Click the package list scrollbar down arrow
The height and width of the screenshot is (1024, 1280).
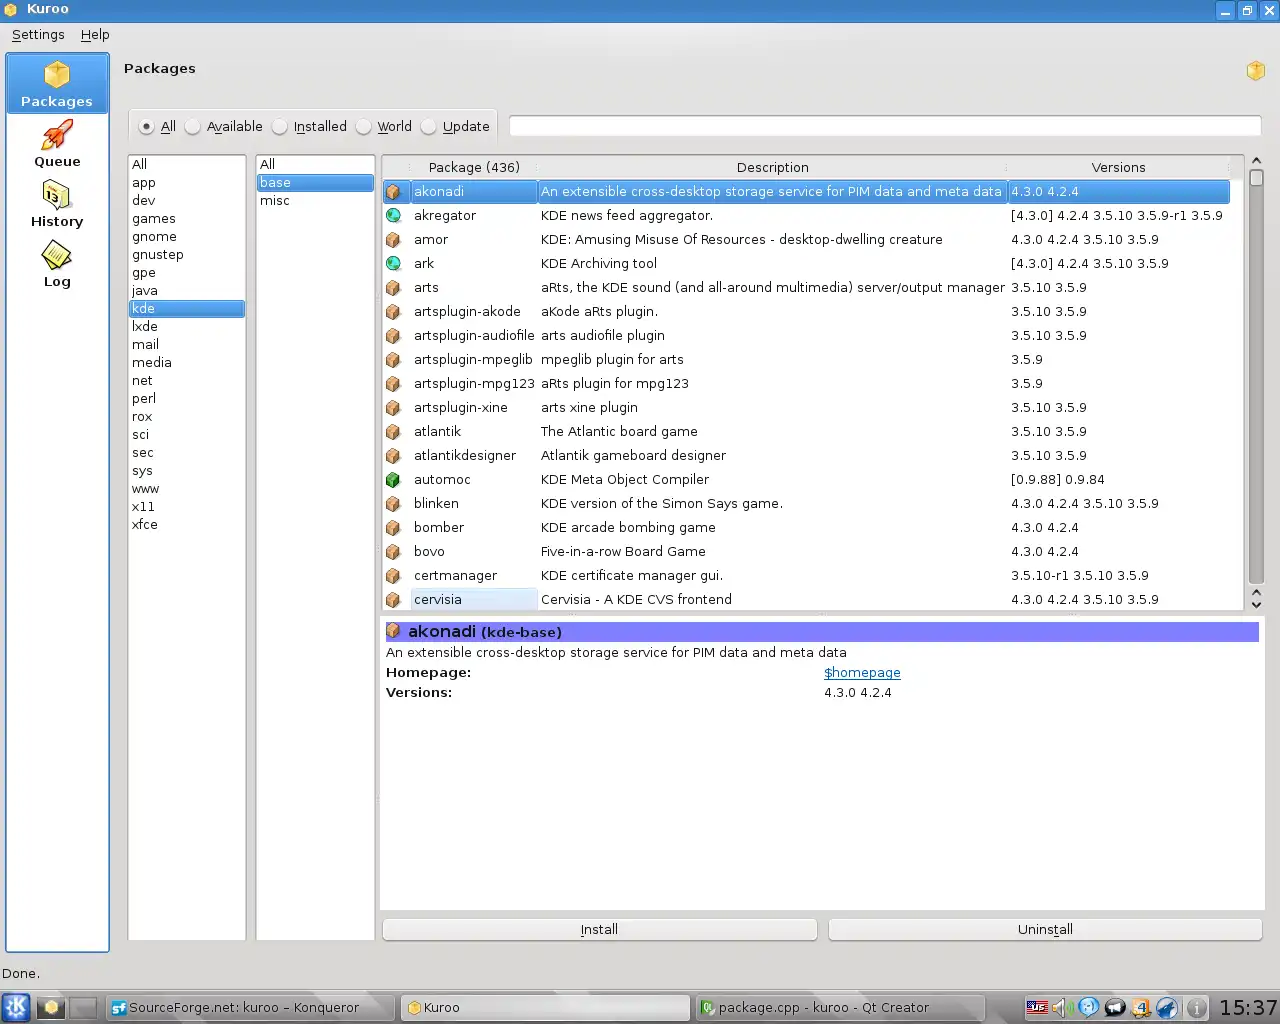pos(1256,605)
